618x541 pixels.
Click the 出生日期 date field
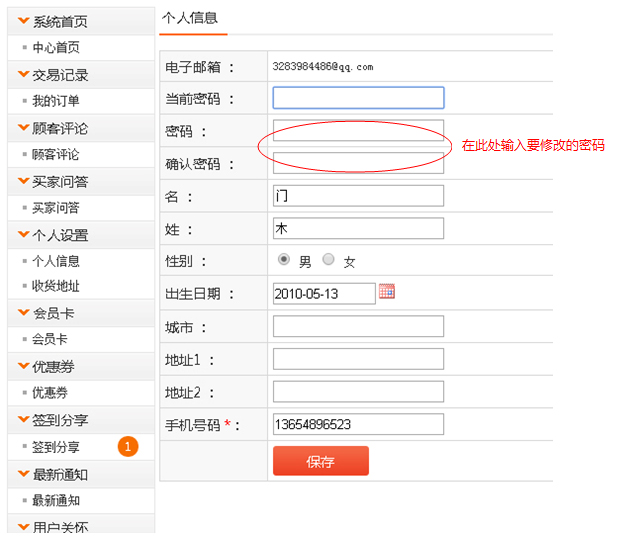323,293
